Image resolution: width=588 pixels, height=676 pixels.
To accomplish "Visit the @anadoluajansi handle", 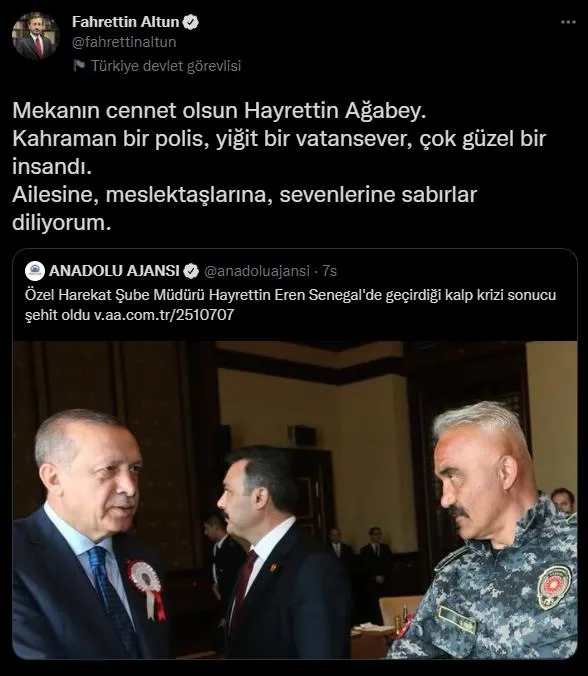I will coord(256,271).
